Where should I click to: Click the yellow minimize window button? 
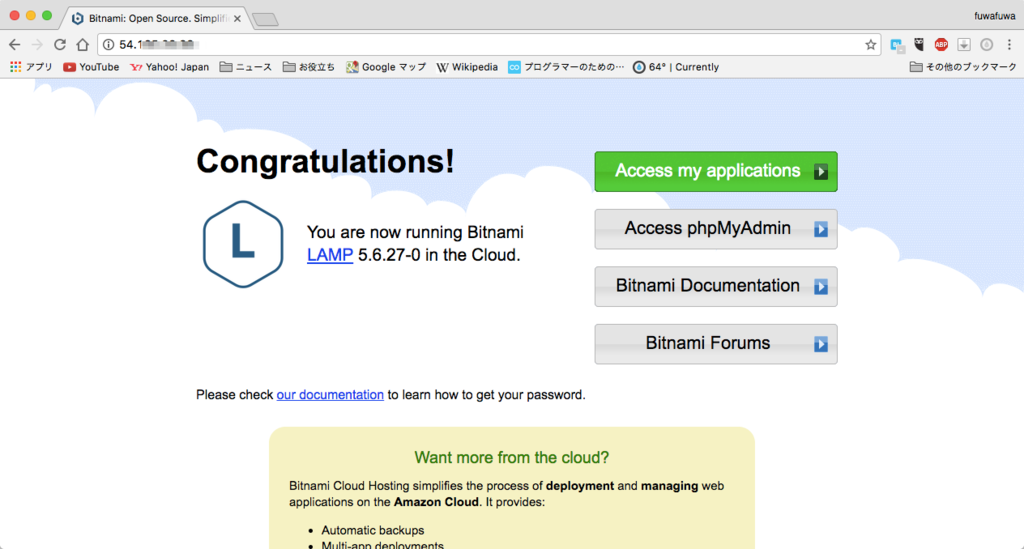coord(31,16)
